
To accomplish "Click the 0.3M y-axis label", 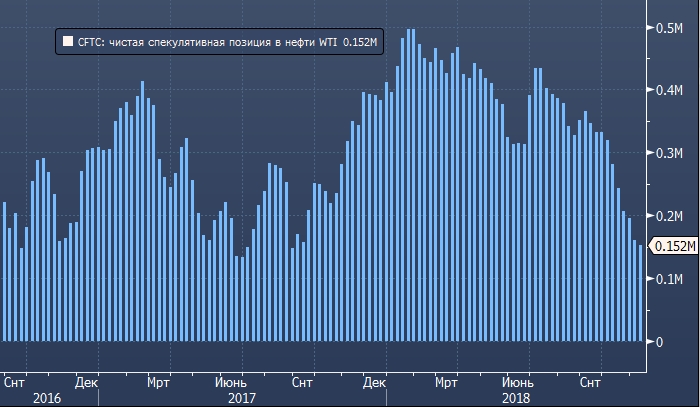I will pos(671,153).
